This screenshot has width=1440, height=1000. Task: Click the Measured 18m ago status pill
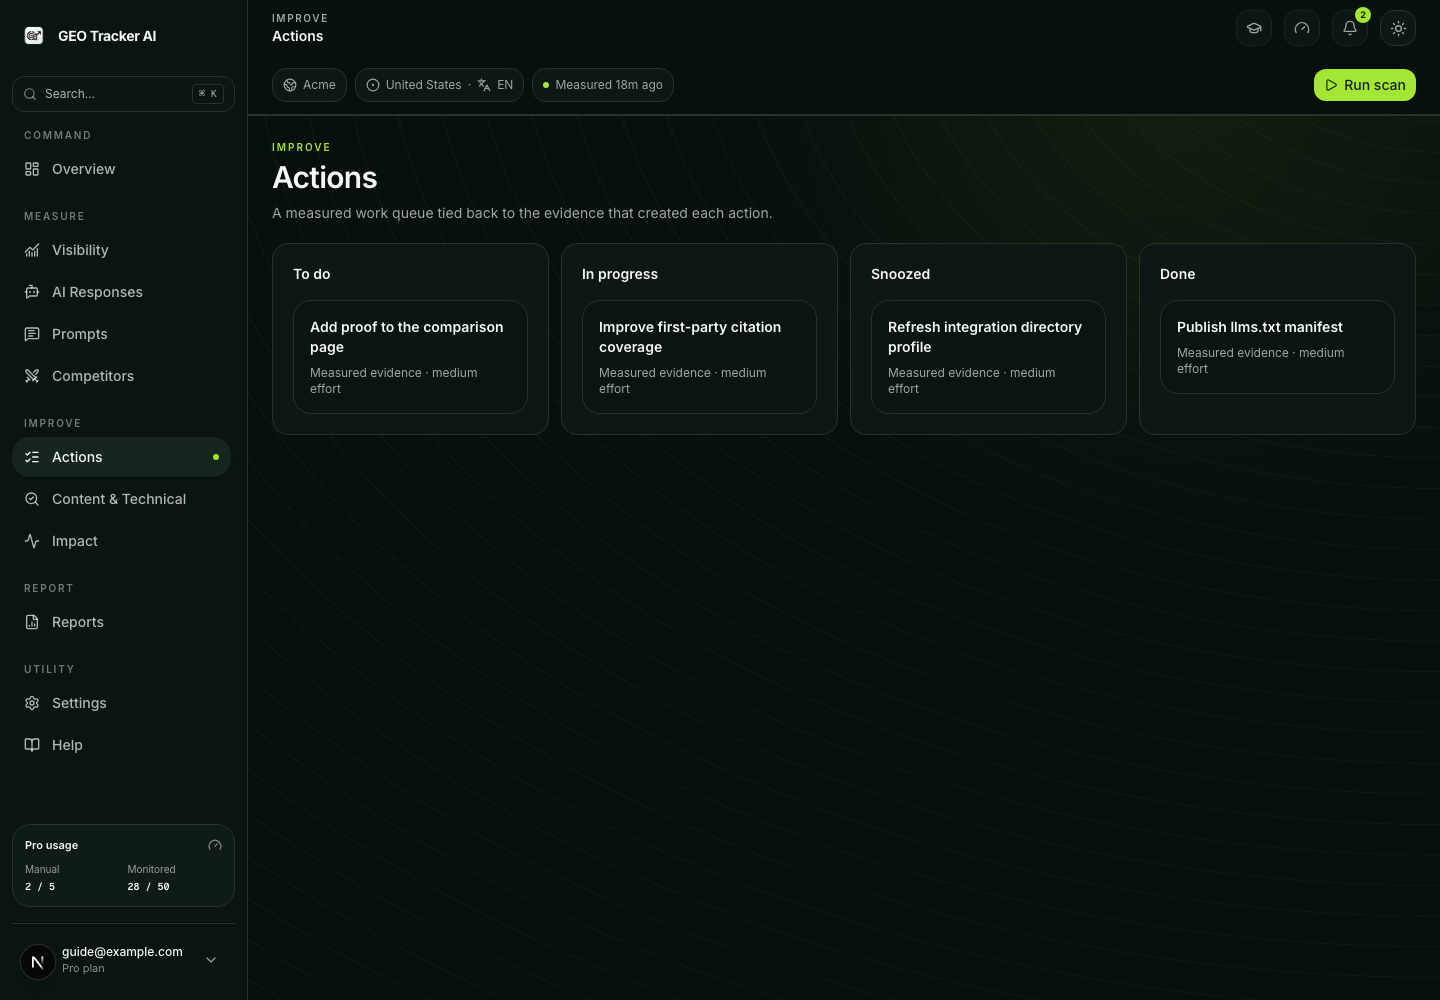click(603, 85)
